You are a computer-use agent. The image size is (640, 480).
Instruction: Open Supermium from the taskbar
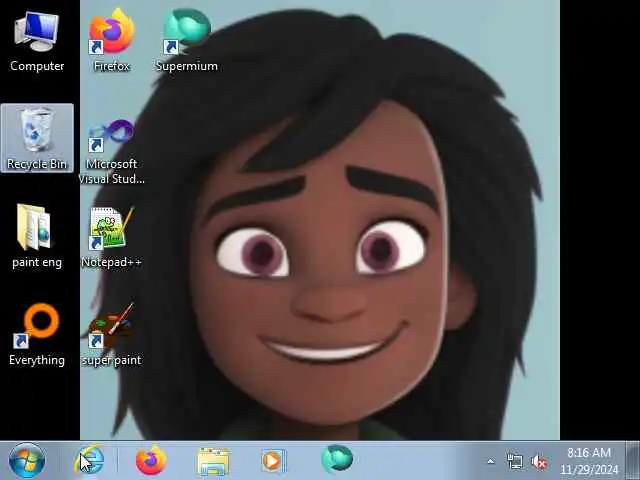337,460
